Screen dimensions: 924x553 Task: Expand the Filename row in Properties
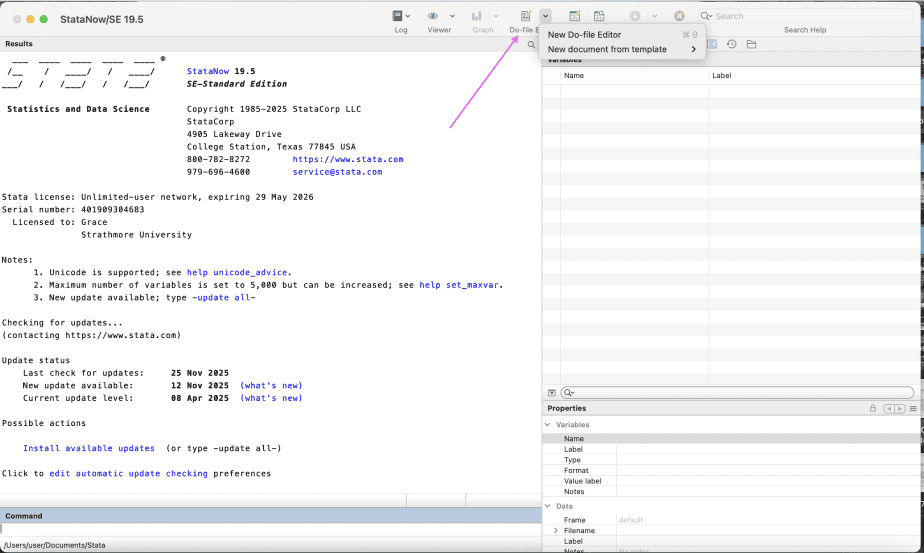[x=556, y=531]
